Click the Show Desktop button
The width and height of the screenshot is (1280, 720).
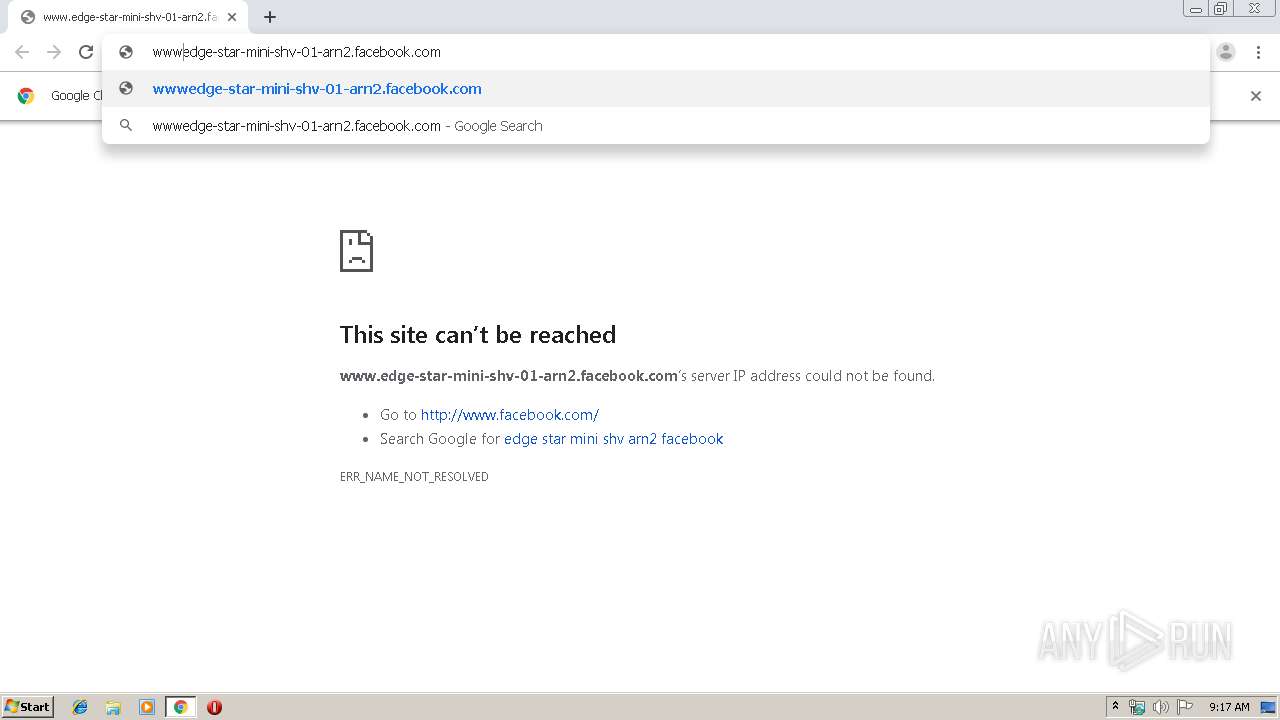pyautogui.click(x=1268, y=707)
